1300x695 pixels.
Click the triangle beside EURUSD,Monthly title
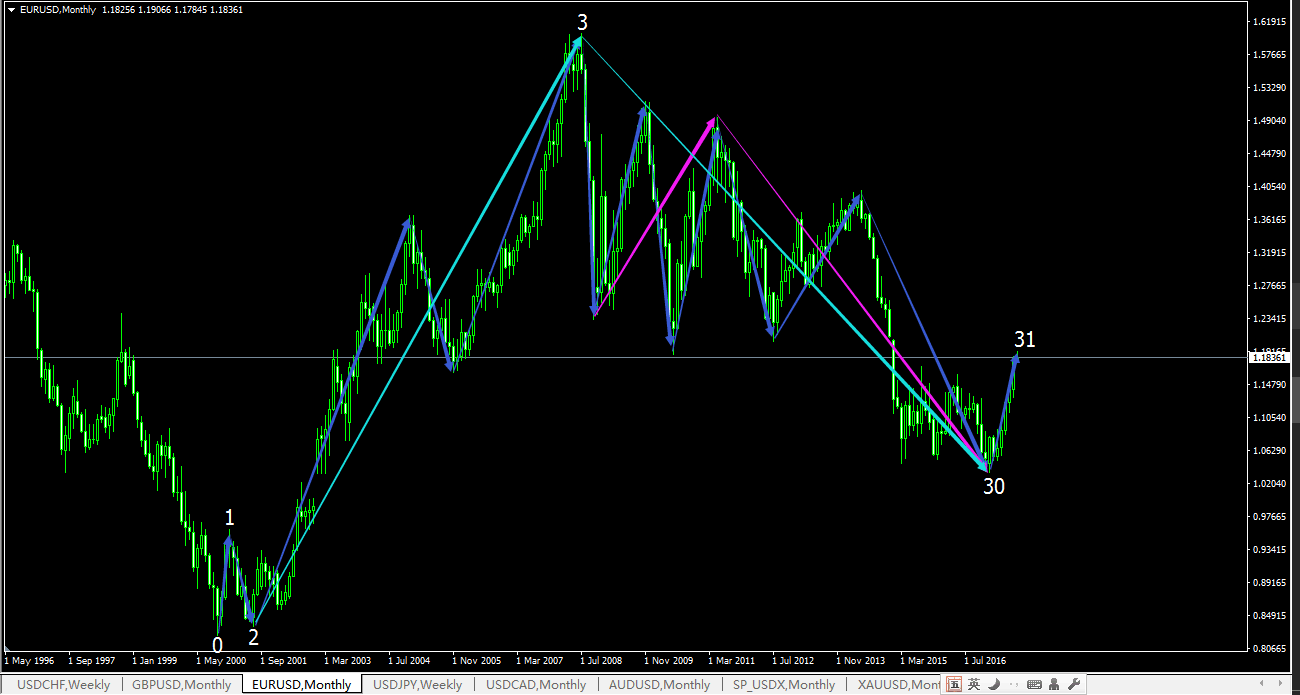point(10,9)
